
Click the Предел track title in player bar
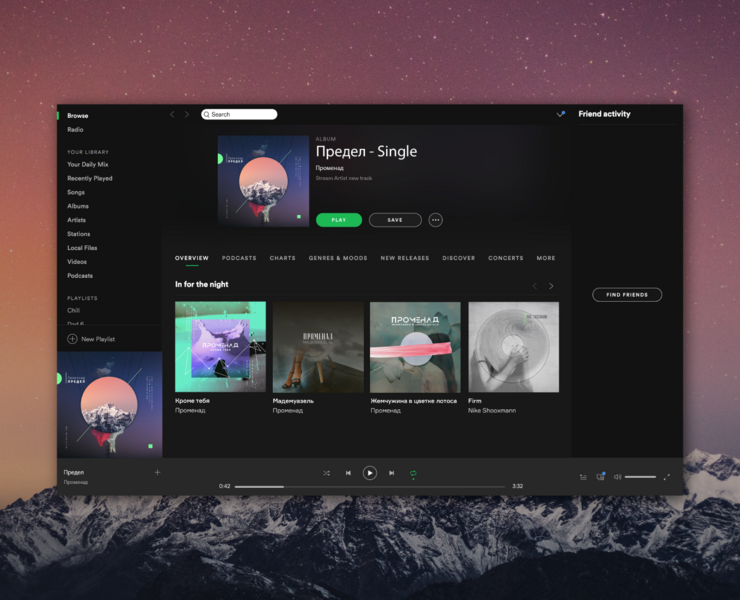click(74, 472)
